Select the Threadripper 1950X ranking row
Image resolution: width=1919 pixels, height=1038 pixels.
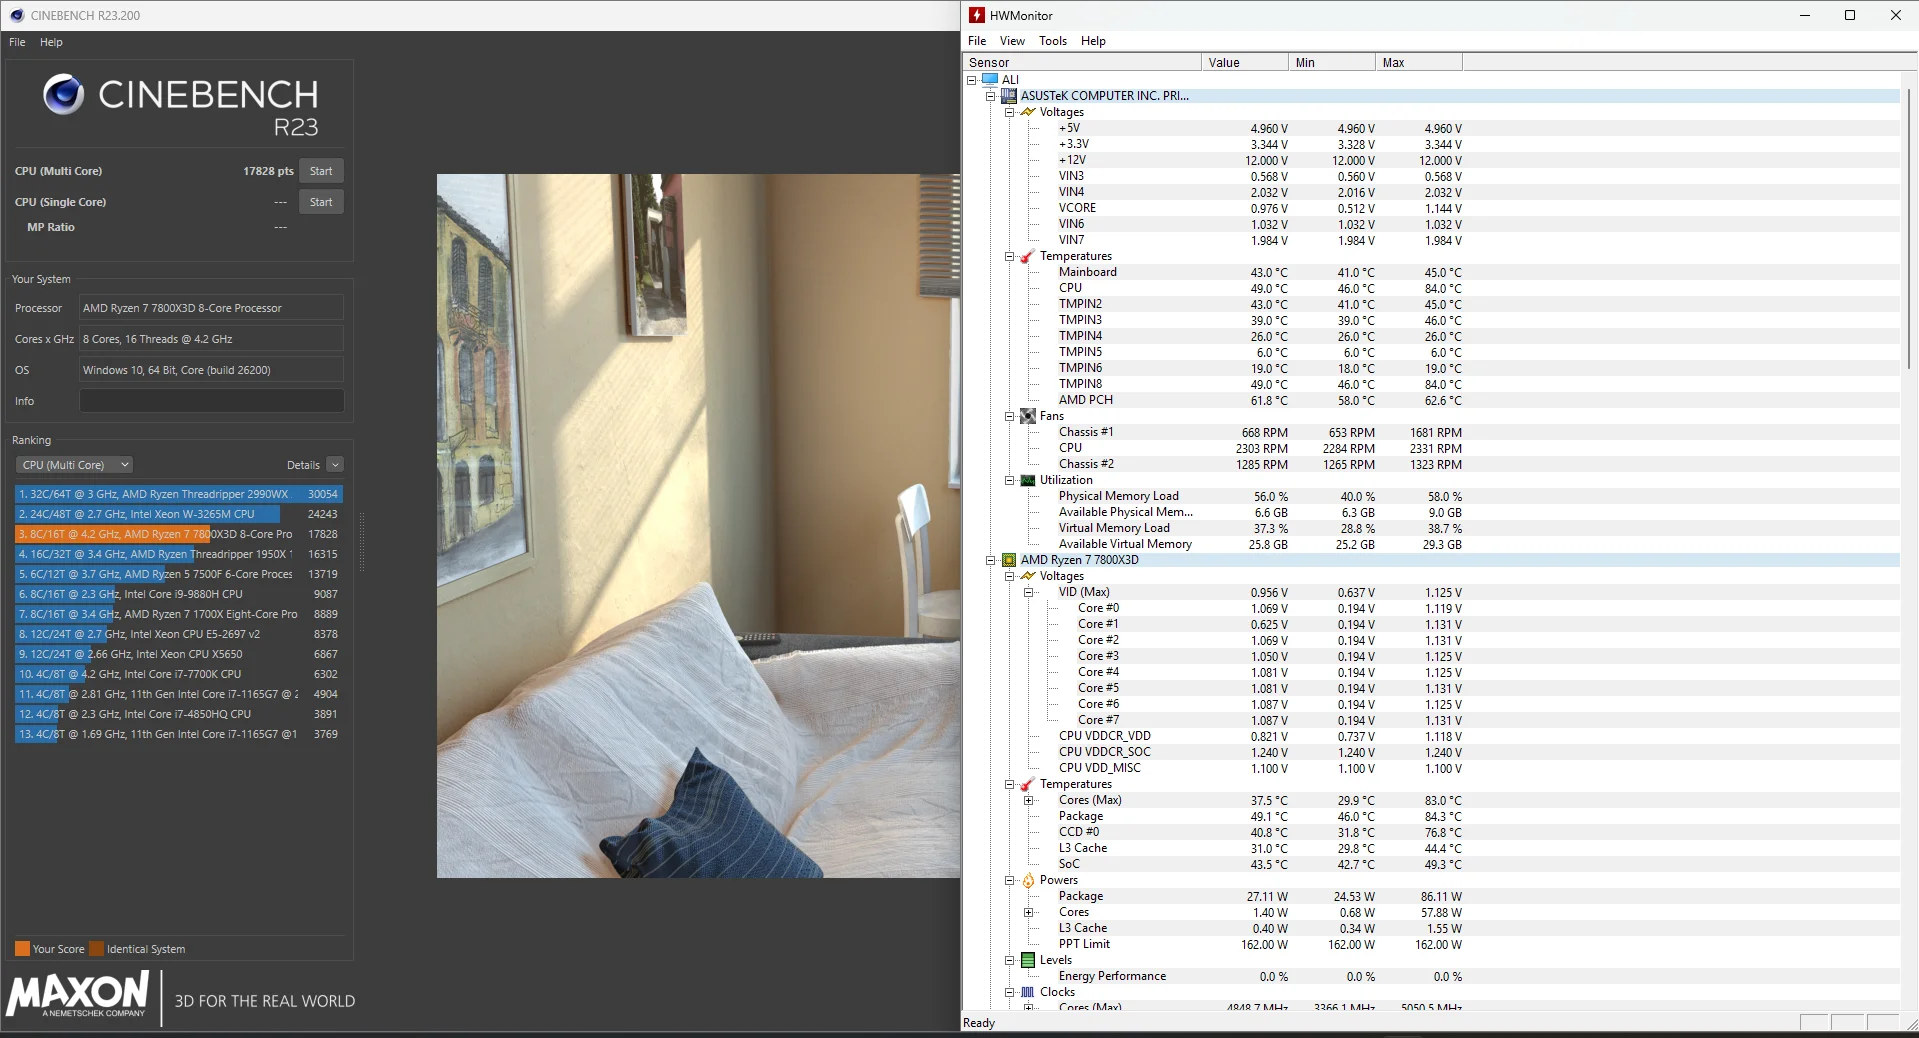(x=179, y=554)
